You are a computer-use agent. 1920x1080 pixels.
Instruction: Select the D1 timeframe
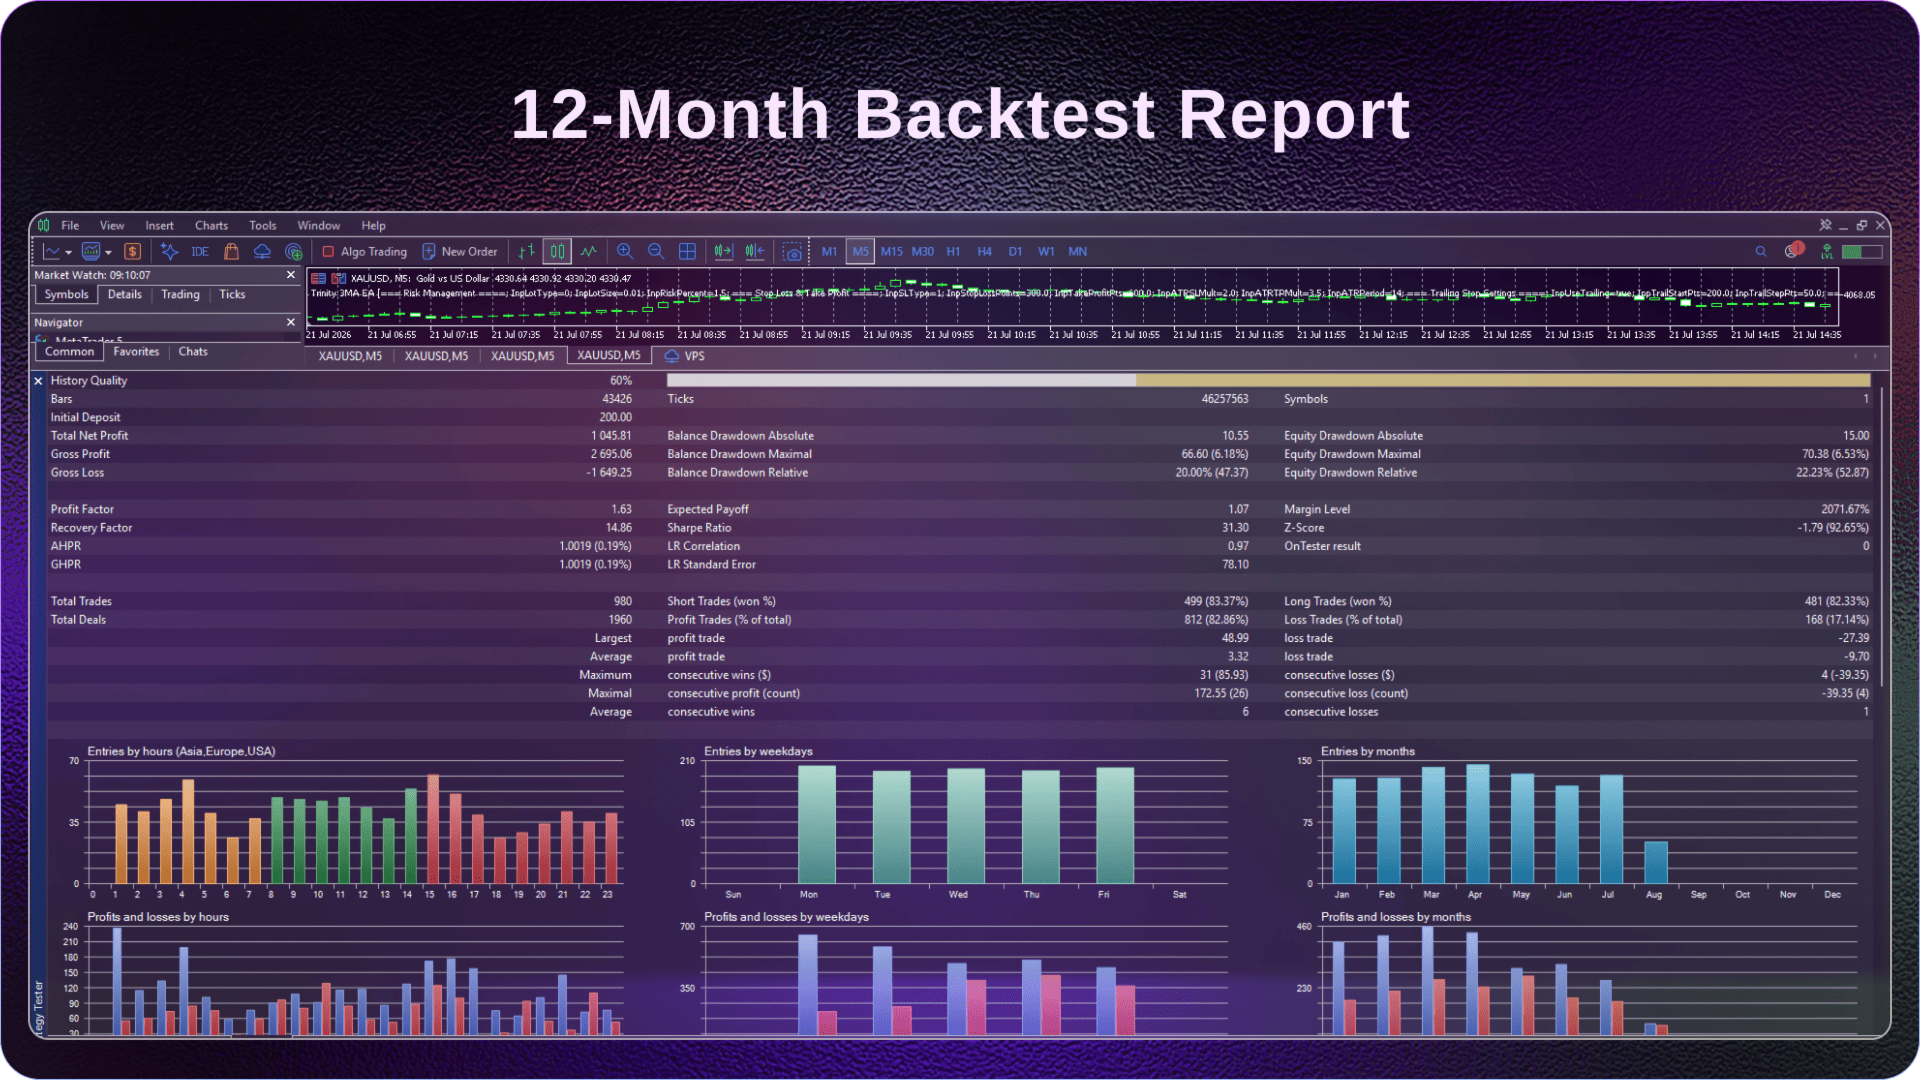click(1015, 252)
